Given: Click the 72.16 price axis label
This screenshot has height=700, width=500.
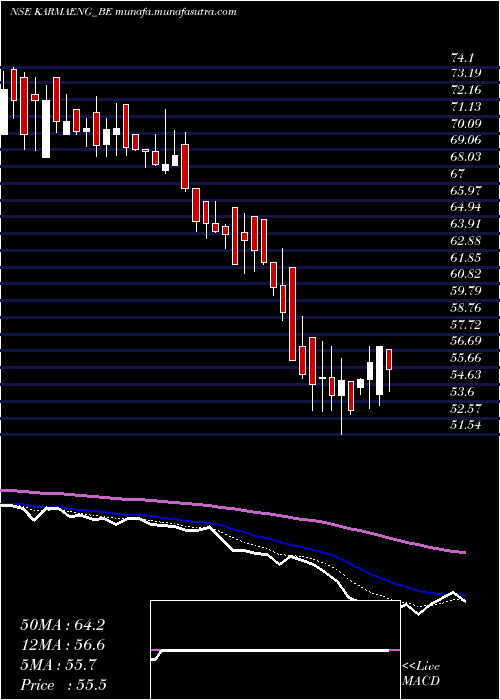Looking at the screenshot, I should tap(466, 90).
